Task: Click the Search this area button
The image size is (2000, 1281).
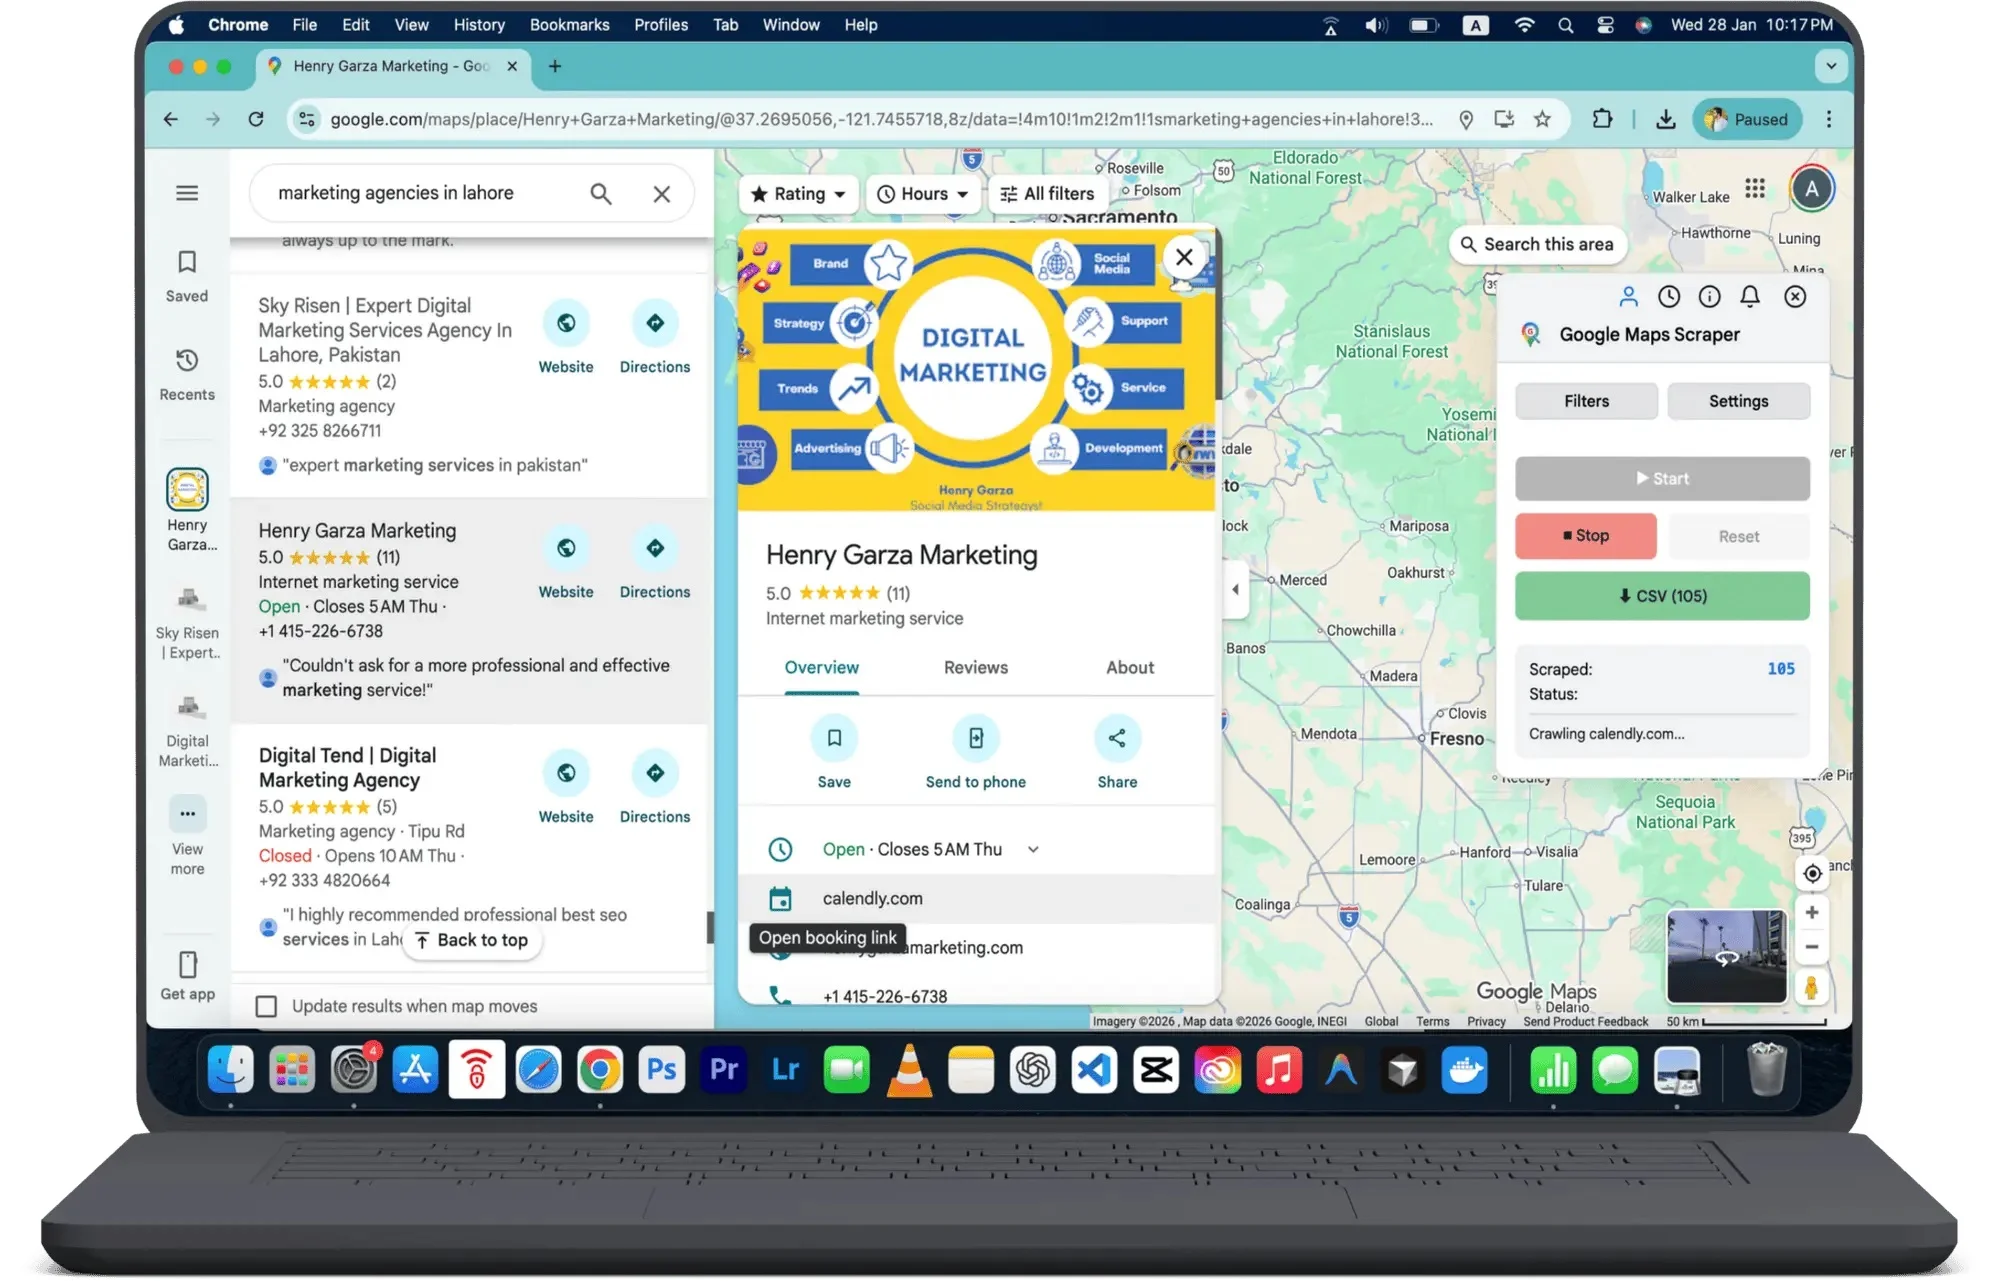Action: pyautogui.click(x=1537, y=244)
